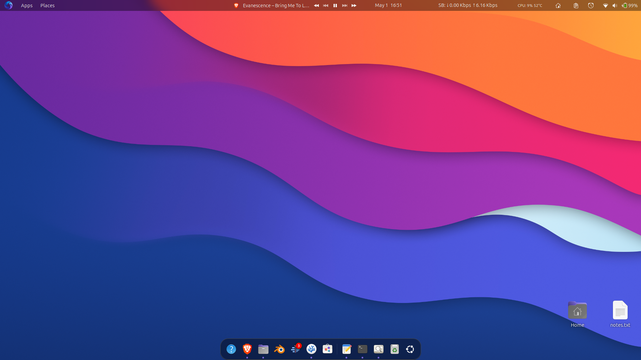The height and width of the screenshot is (360, 641).
Task: Open the Wi-Fi network indicator
Action: point(605,5)
